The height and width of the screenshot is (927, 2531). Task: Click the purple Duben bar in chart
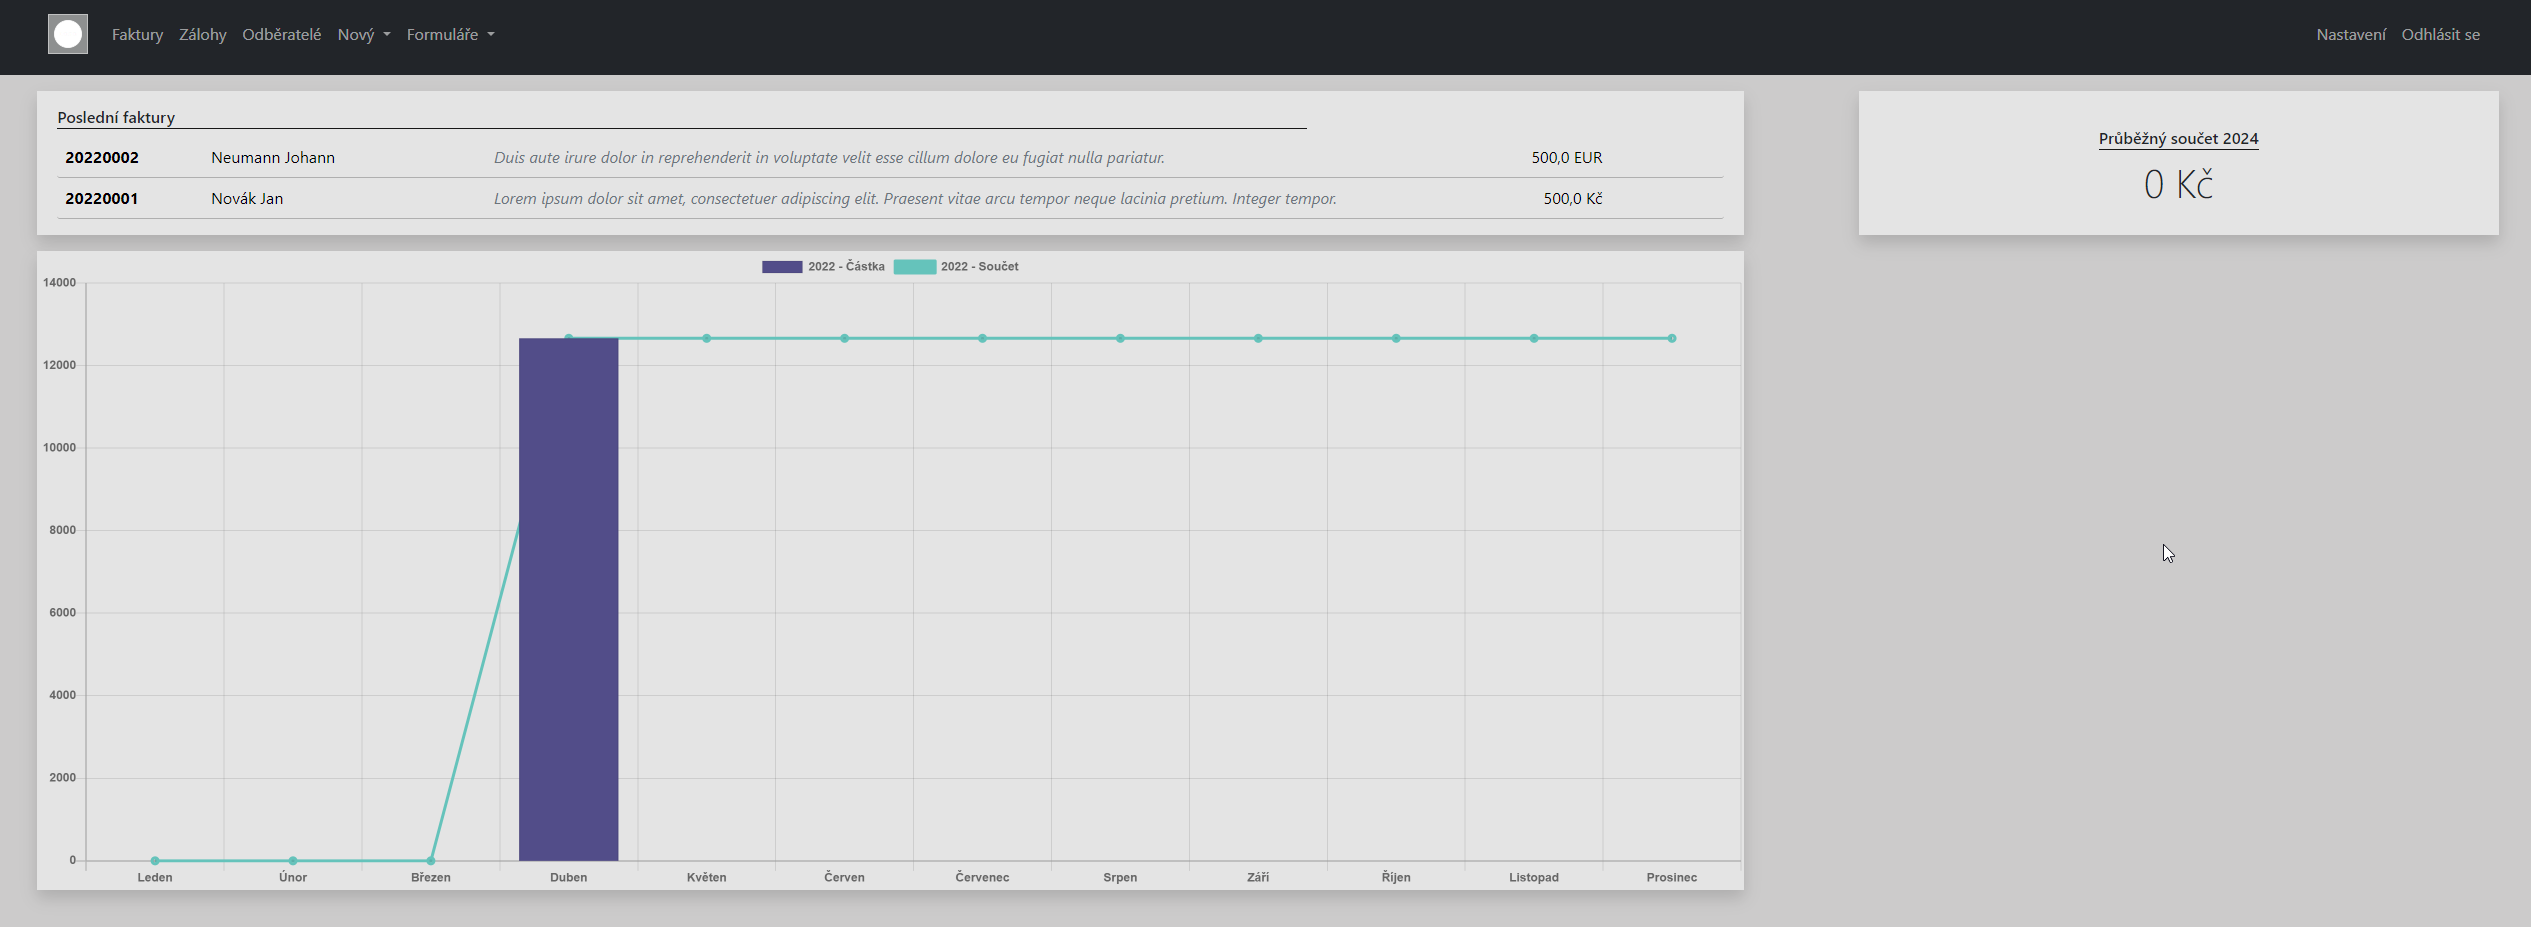pyautogui.click(x=568, y=600)
